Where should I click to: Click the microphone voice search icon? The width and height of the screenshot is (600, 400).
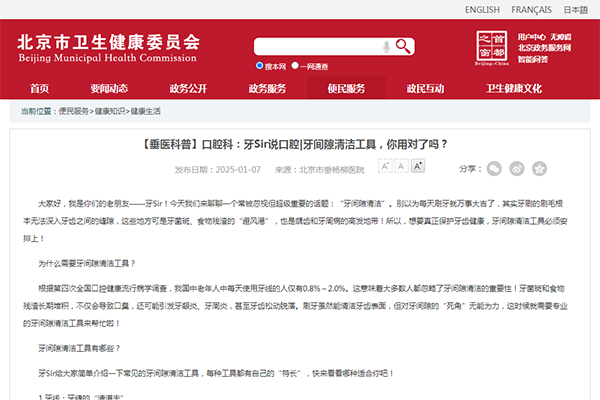point(387,47)
